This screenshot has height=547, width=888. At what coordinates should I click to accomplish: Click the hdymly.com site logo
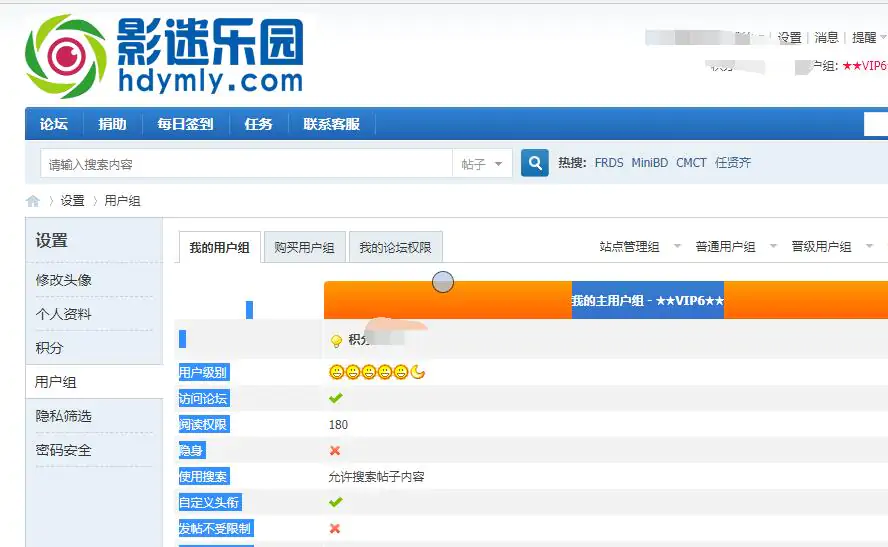164,56
